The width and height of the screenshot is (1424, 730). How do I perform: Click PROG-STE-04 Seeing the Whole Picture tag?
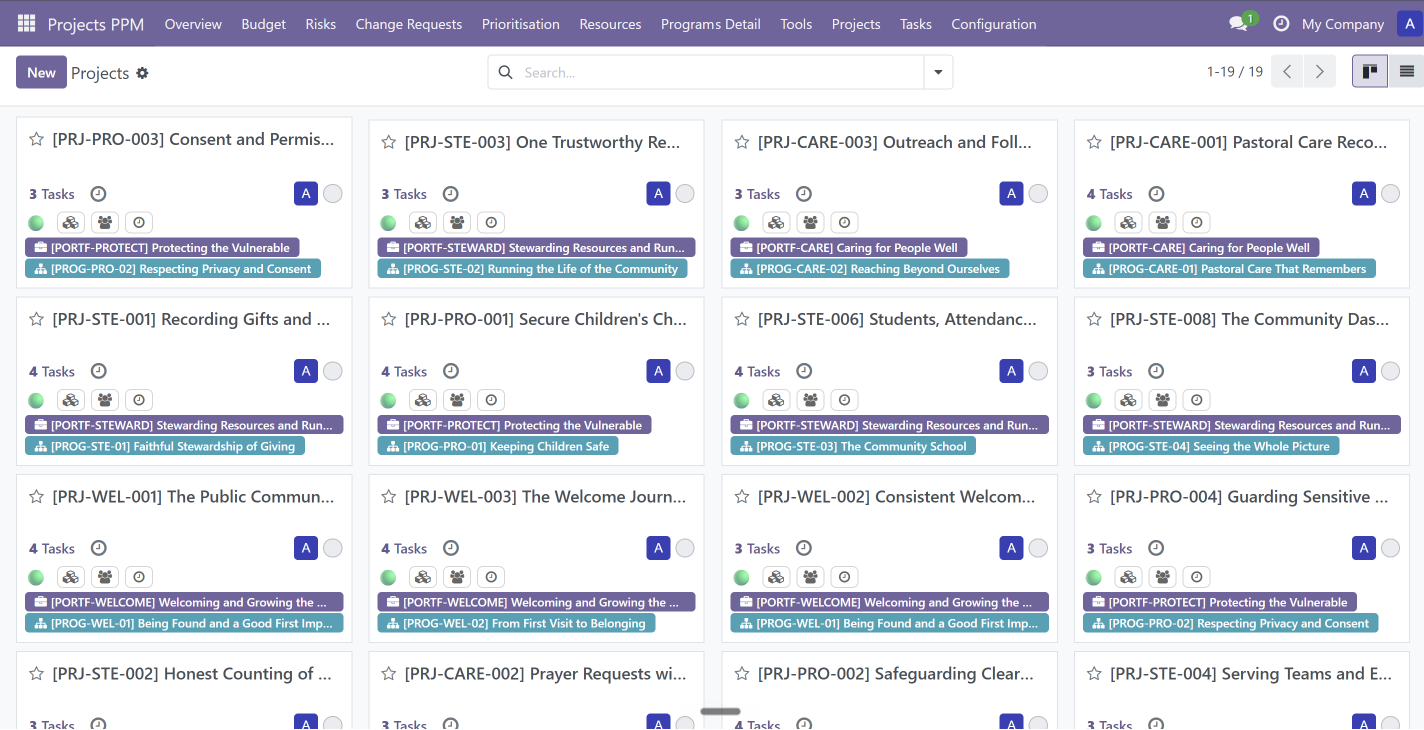pyautogui.click(x=1211, y=446)
